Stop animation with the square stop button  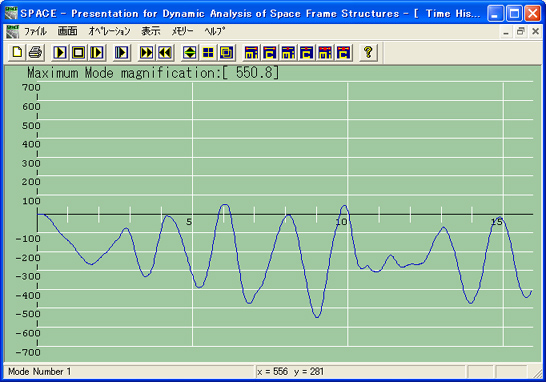pyautogui.click(x=78, y=53)
